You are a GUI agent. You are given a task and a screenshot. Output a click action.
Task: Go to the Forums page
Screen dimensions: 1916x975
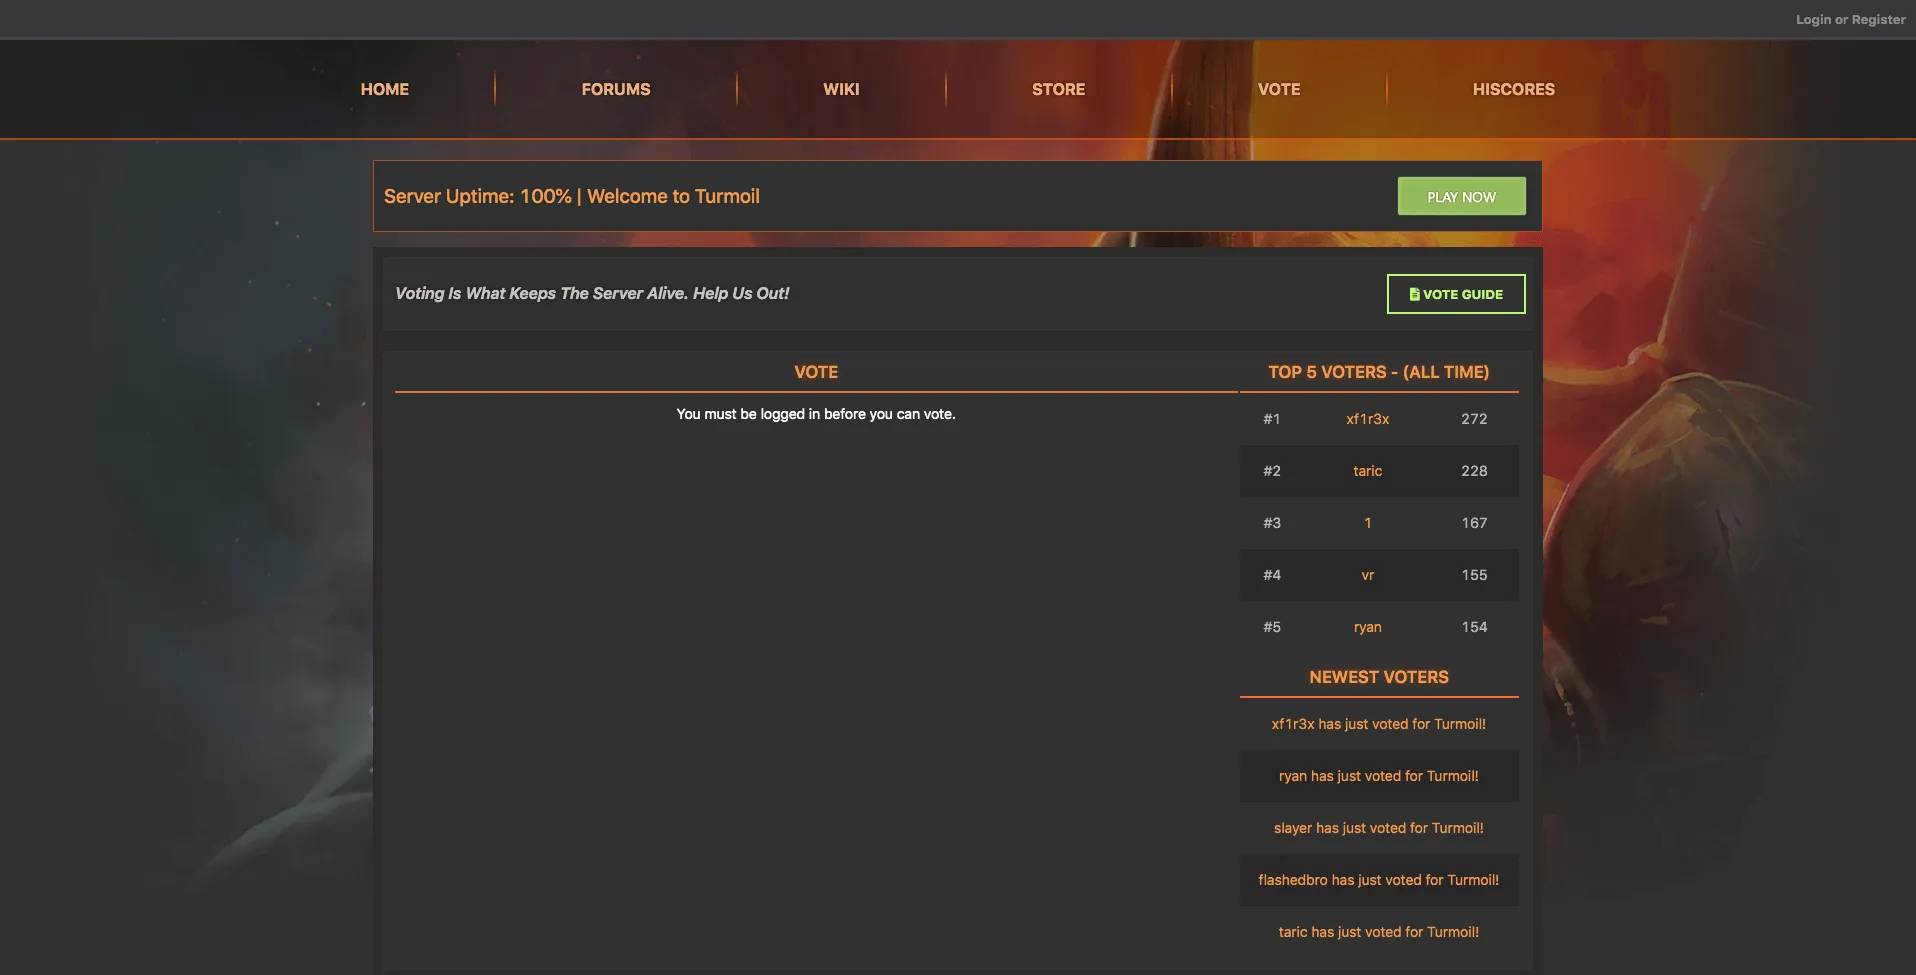click(x=615, y=89)
